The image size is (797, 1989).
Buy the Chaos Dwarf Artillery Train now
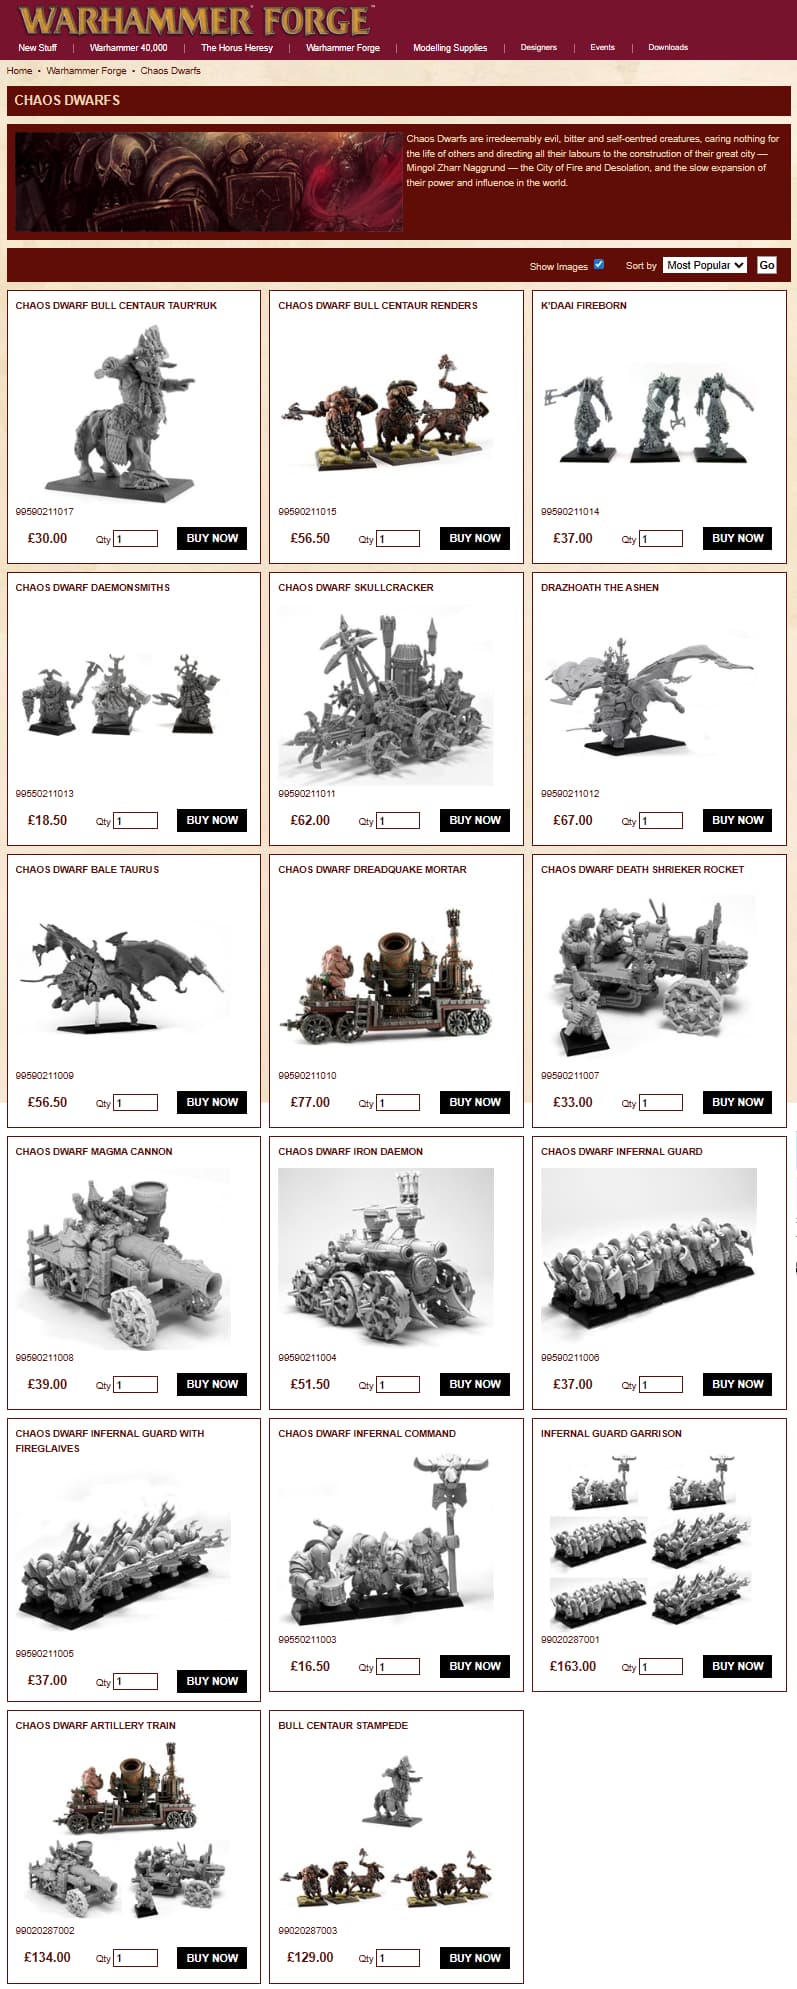coord(212,1958)
